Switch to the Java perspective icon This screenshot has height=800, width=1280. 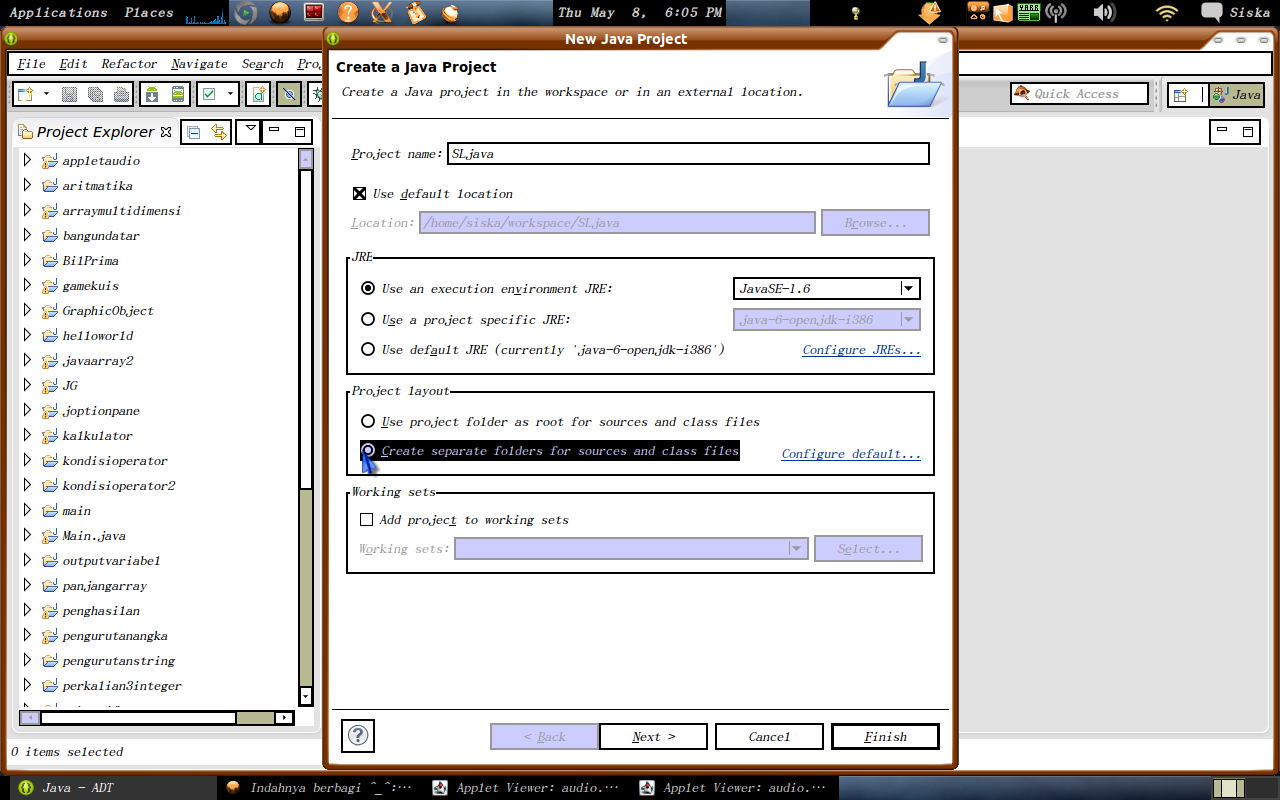[x=1239, y=95]
